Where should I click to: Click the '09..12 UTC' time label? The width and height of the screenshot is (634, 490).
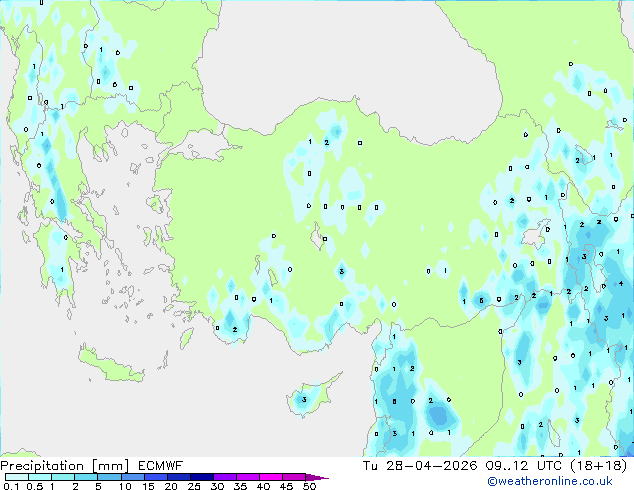(524, 466)
